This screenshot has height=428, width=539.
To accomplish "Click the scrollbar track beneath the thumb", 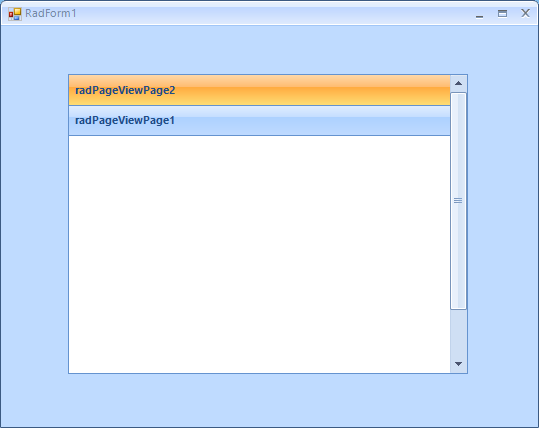I will click(458, 332).
